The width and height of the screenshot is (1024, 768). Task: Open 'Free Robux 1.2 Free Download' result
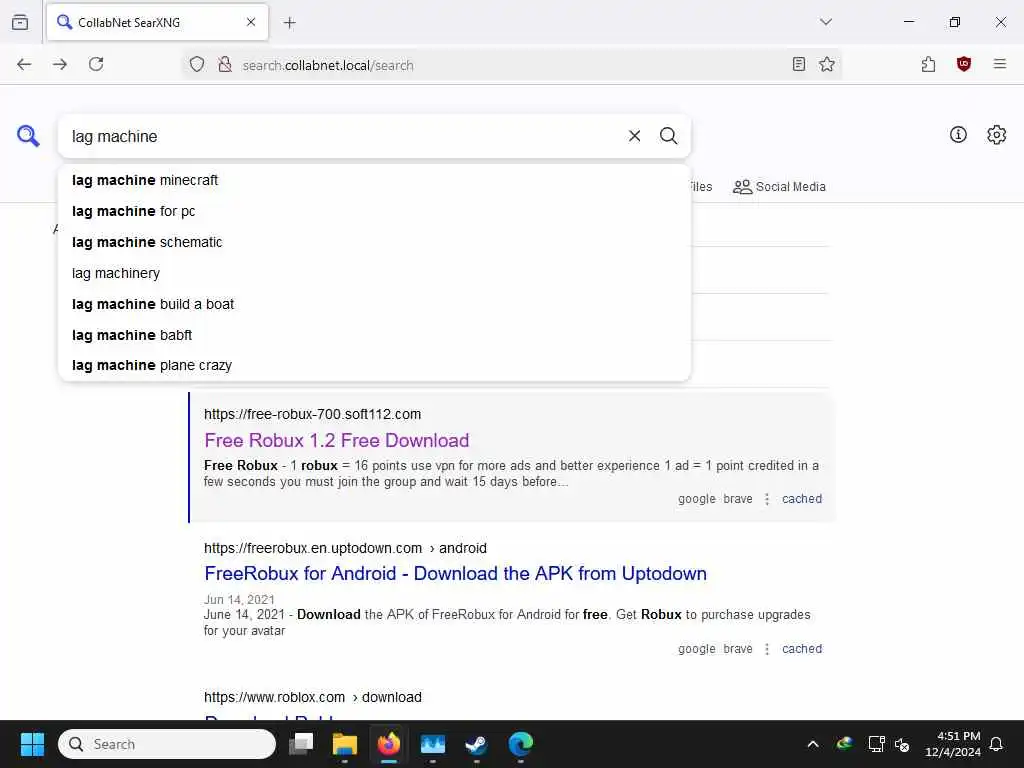coord(336,440)
